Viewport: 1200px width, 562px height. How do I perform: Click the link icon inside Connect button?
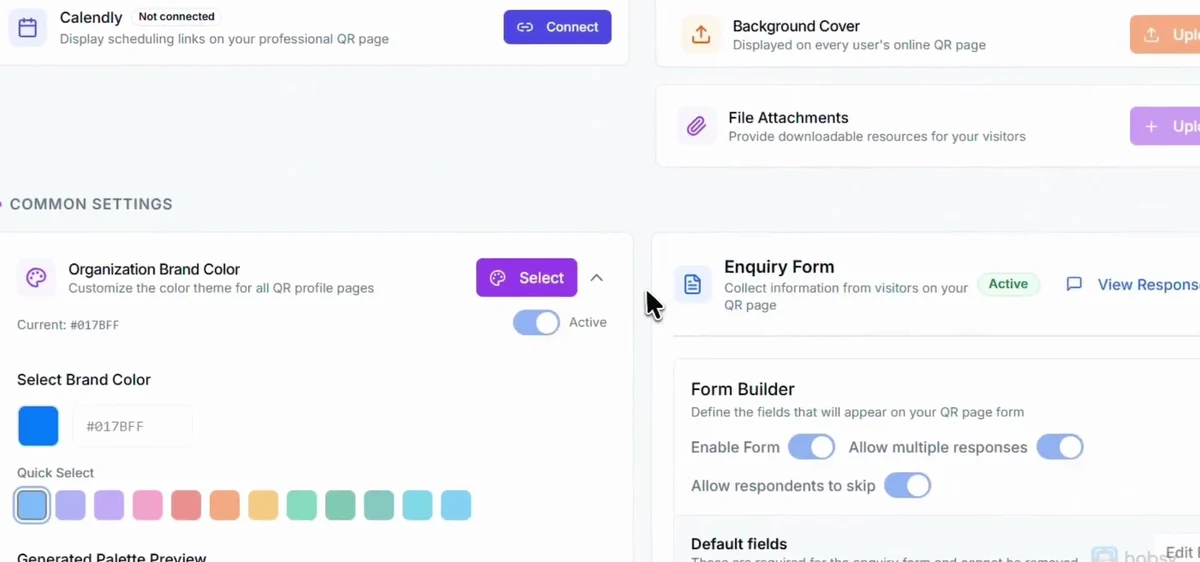click(x=525, y=27)
